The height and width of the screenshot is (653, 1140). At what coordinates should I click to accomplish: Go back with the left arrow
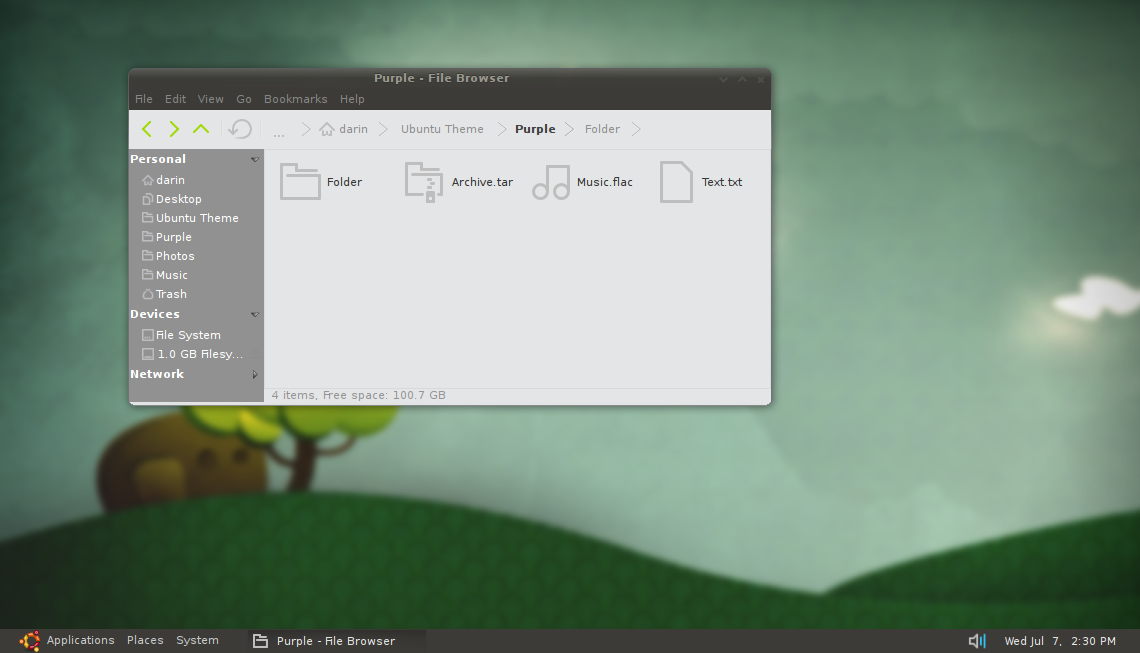click(x=147, y=129)
